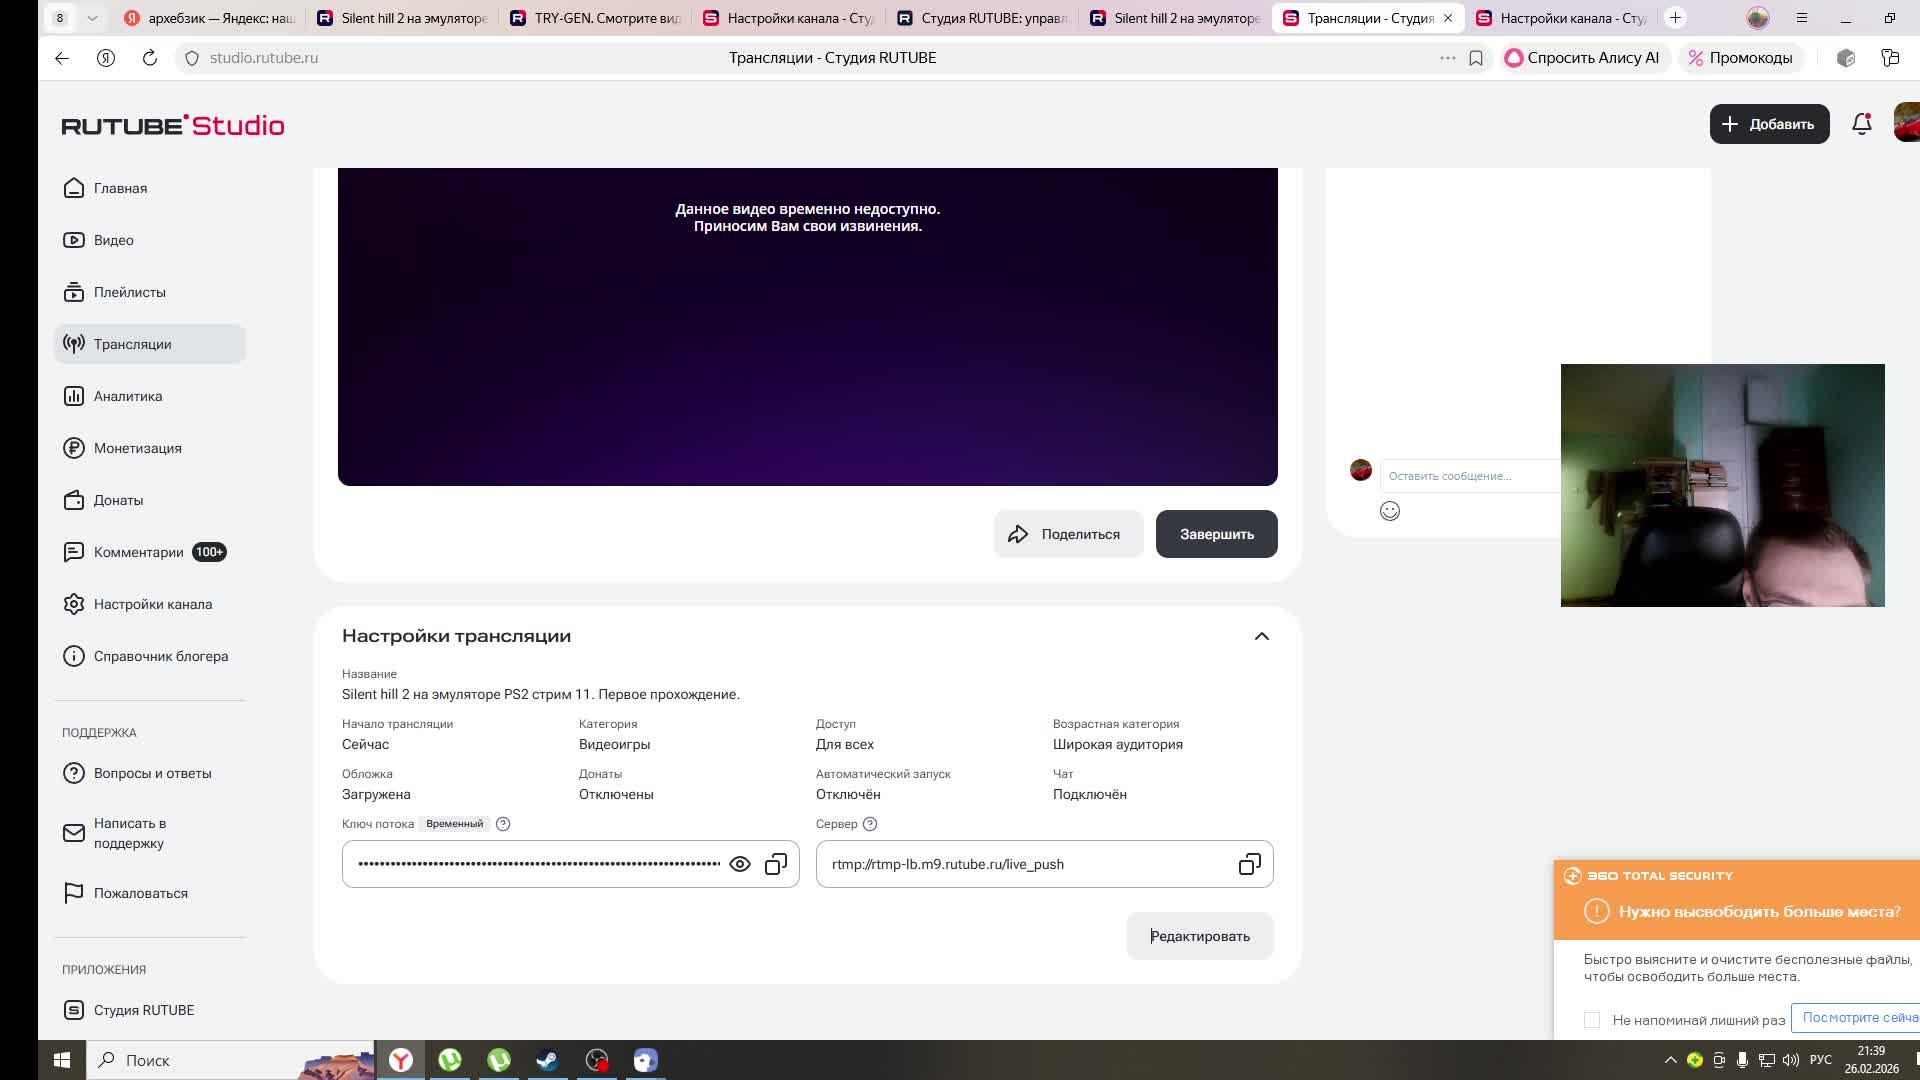Check the Не напоминай лишний раз box

tap(1592, 1020)
